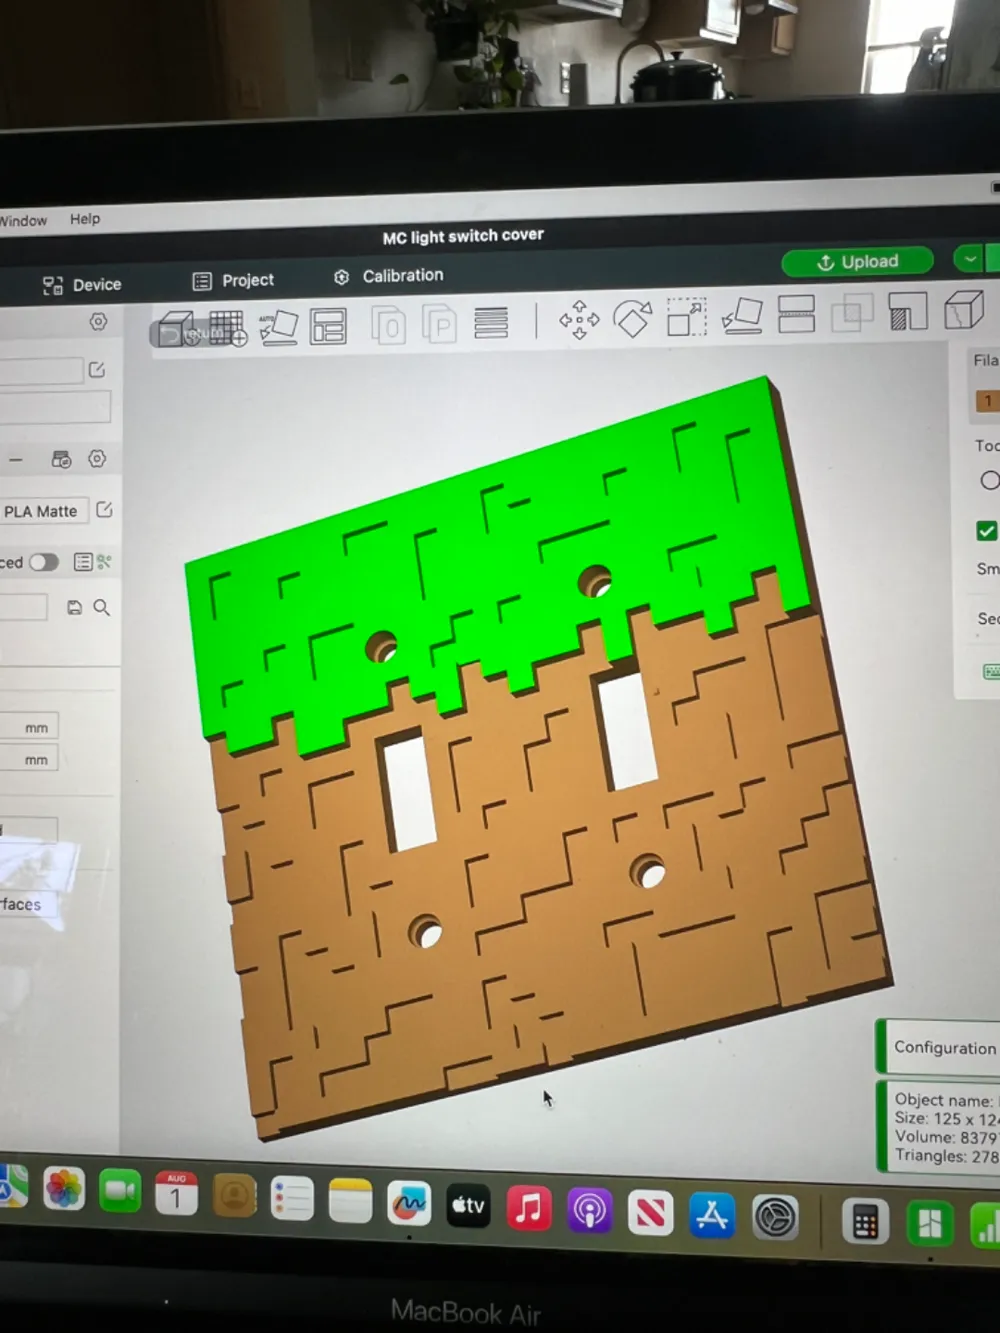This screenshot has width=1000, height=1333.
Task: Switch to the Device tab
Action: 82,285
